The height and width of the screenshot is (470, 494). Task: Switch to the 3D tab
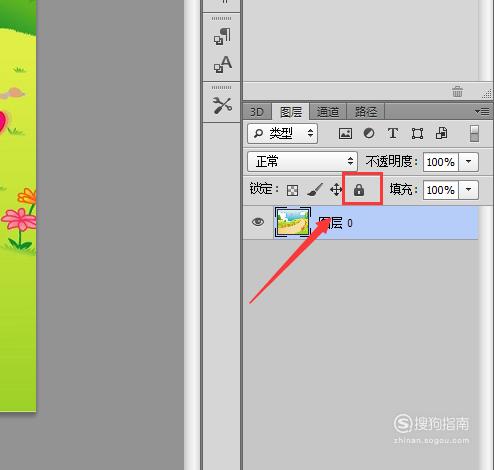(257, 112)
